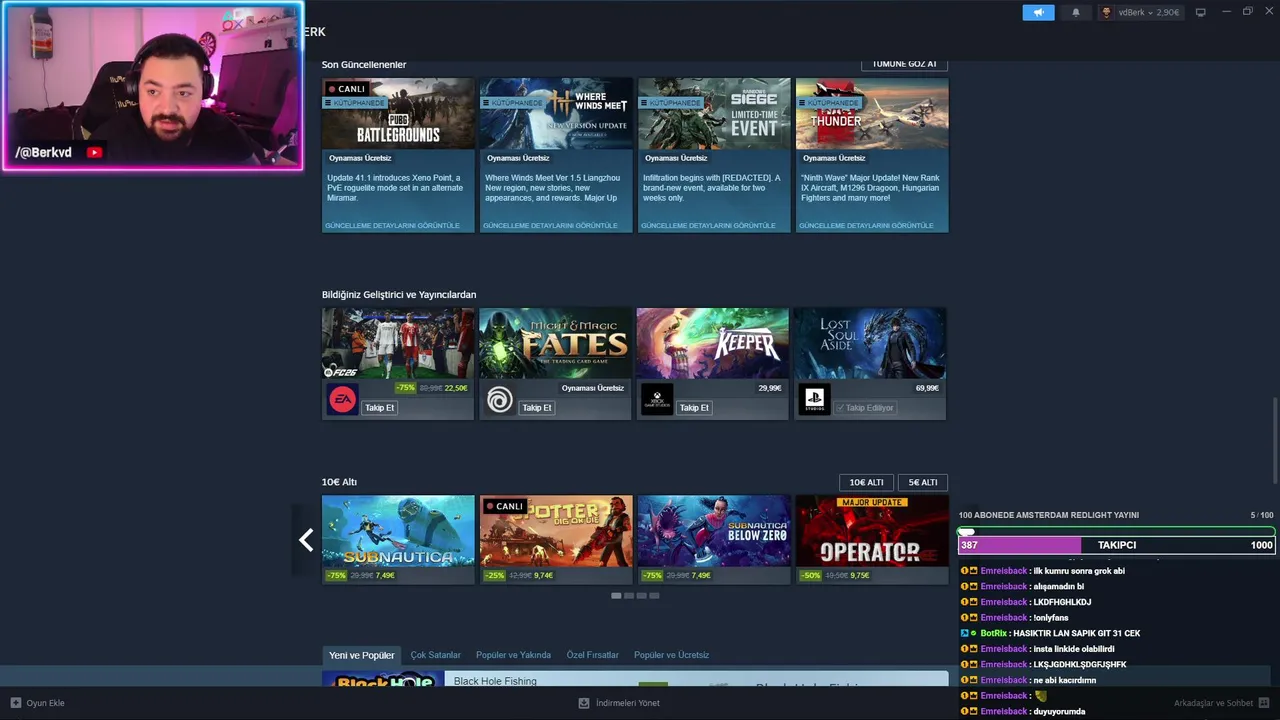Click Keeper 29,99€ price
Viewport: 1280px width, 720px height.
tap(770, 388)
